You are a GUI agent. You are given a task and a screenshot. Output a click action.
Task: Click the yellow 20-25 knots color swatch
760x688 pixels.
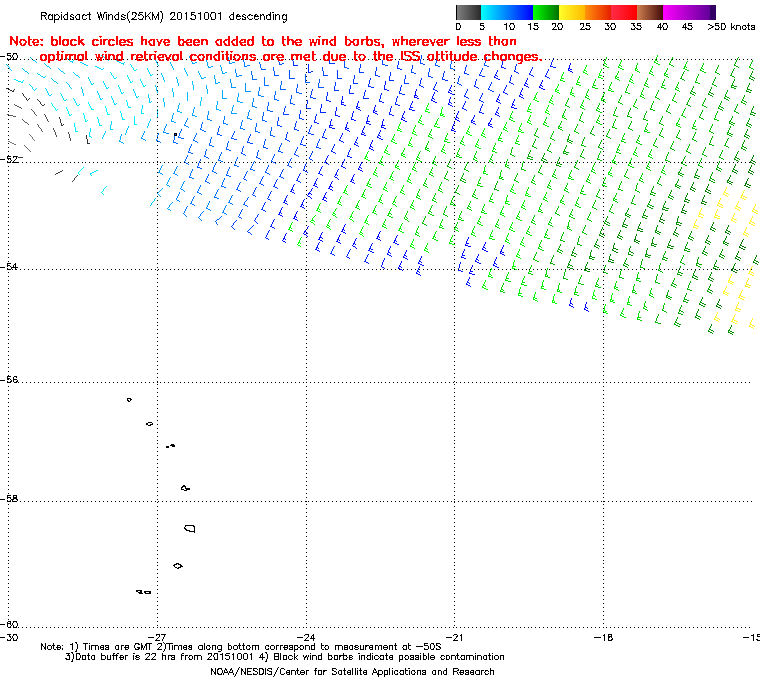(572, 12)
